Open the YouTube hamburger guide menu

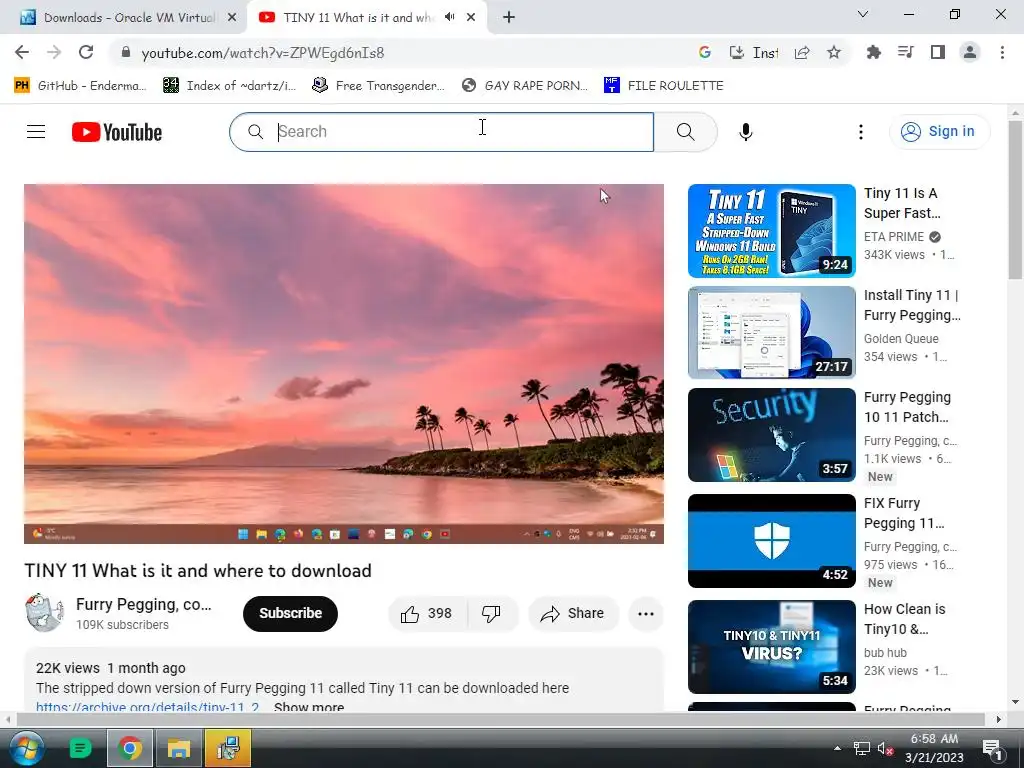36,132
